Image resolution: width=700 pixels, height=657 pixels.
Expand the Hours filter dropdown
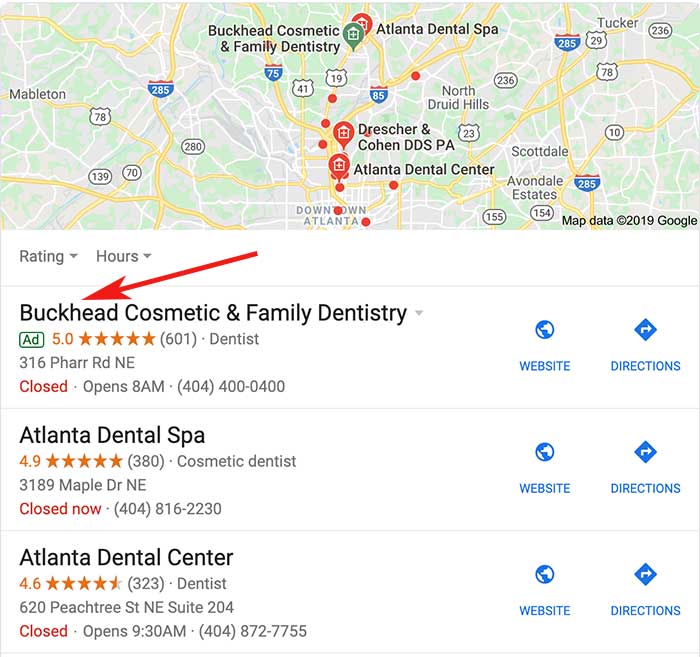124,256
